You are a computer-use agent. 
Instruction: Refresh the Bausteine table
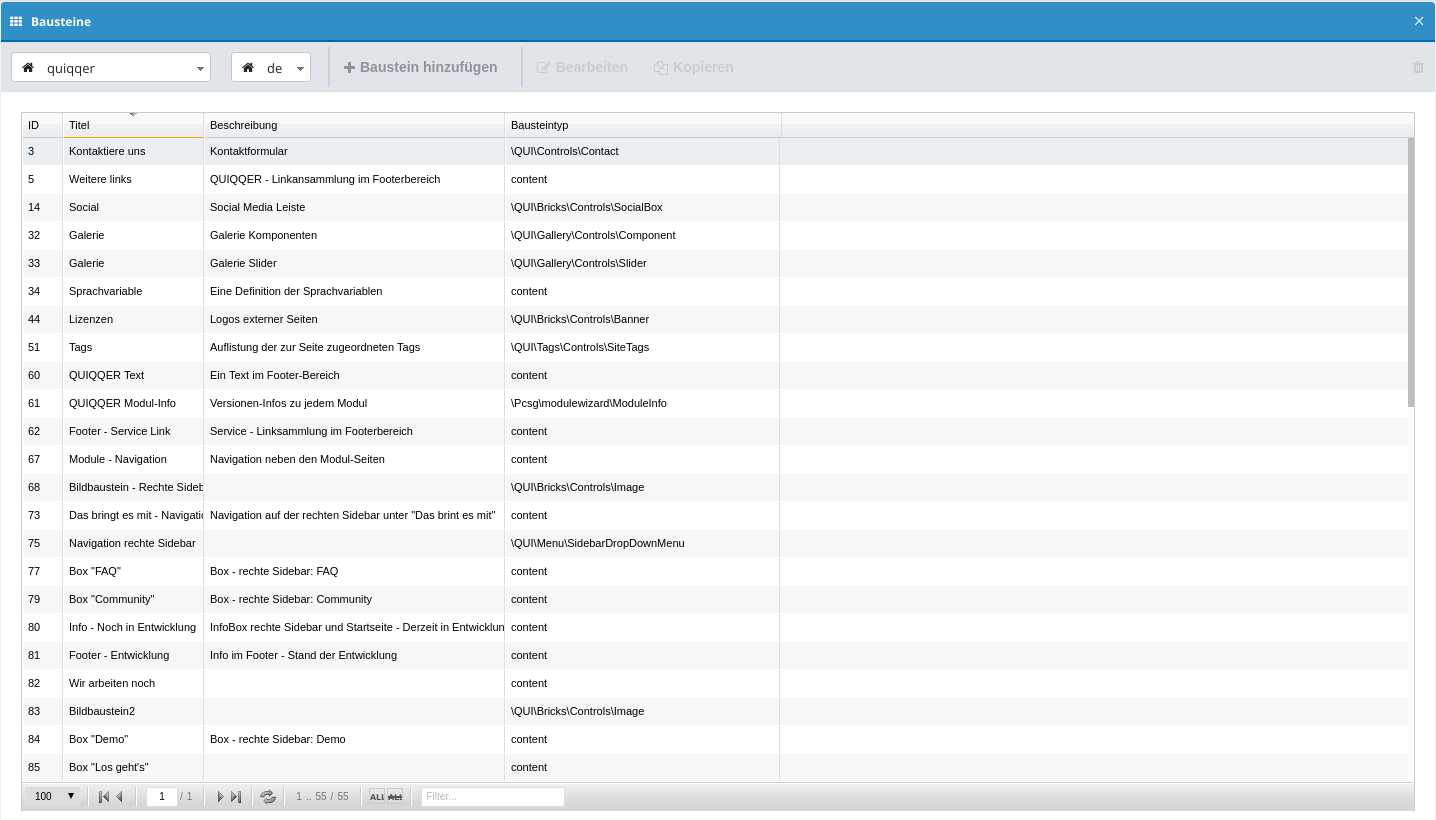coord(268,797)
